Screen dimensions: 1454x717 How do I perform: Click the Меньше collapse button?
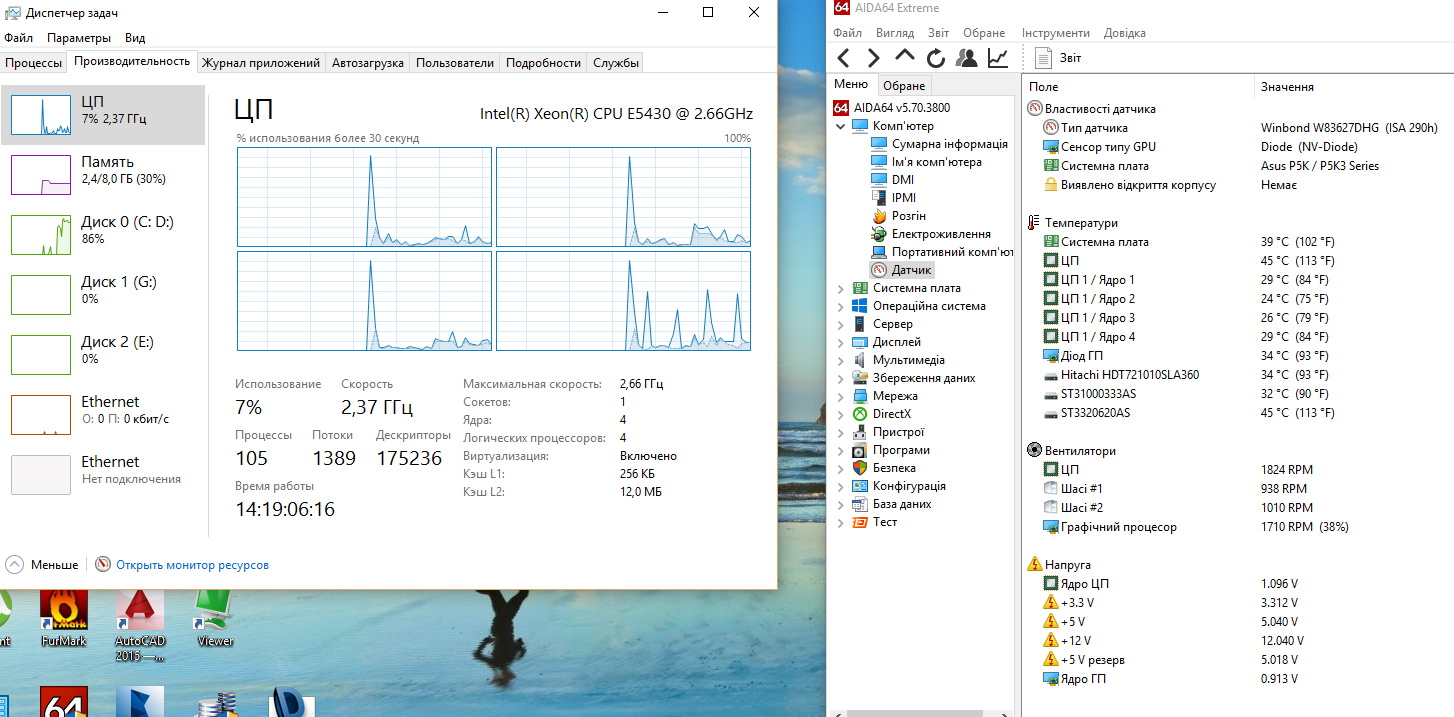(42, 565)
